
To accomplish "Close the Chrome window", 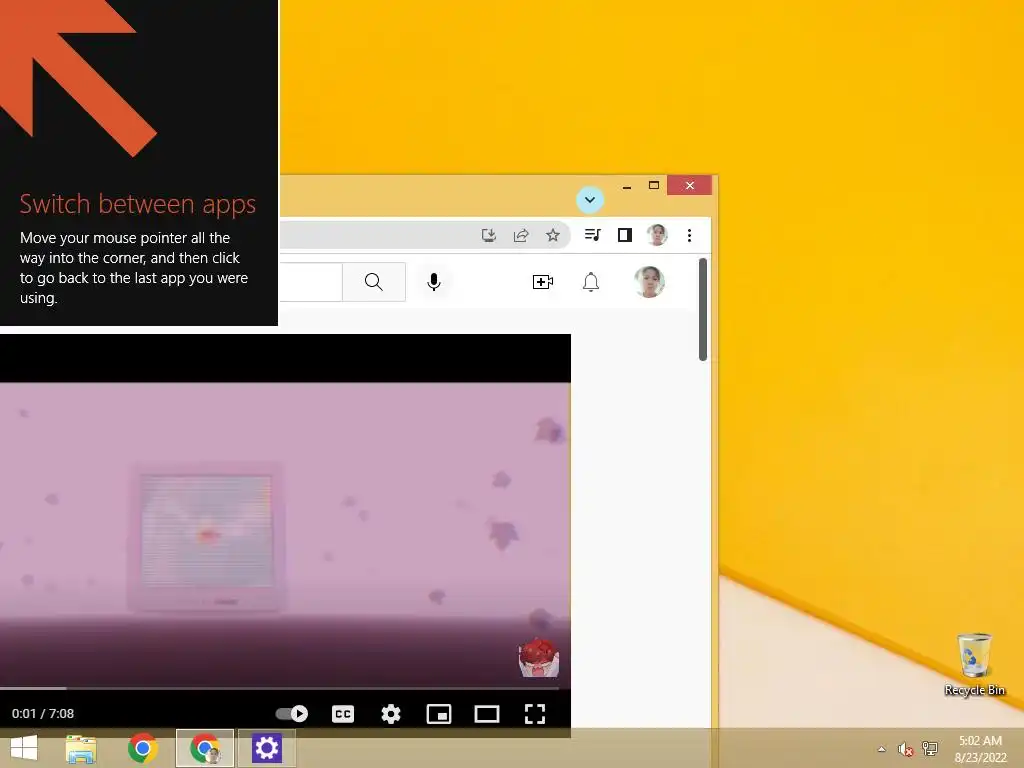I will [x=690, y=185].
